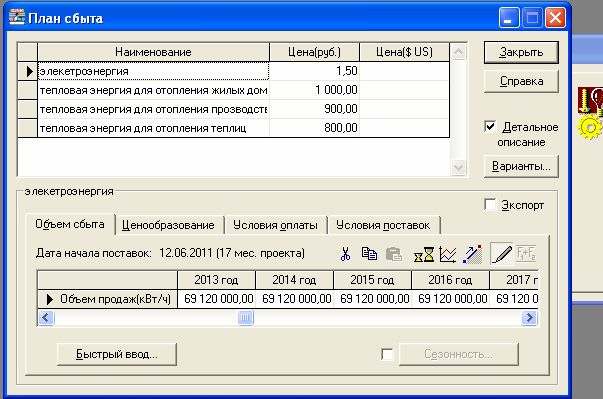This screenshot has height=399, width=603.
Task: Click the F1+F2 formula icon
Action: (x=526, y=254)
